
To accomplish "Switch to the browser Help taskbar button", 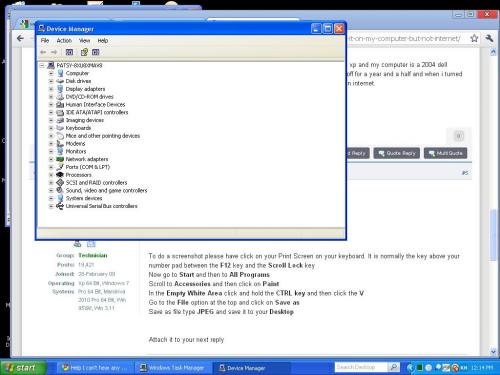I will pyautogui.click(x=95, y=368).
